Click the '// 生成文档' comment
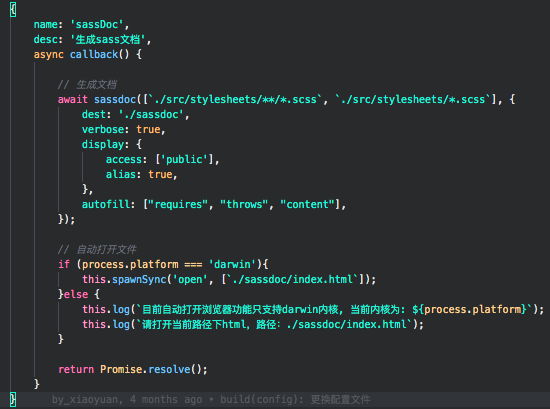Viewport: 550px width, 409px height. [87, 85]
